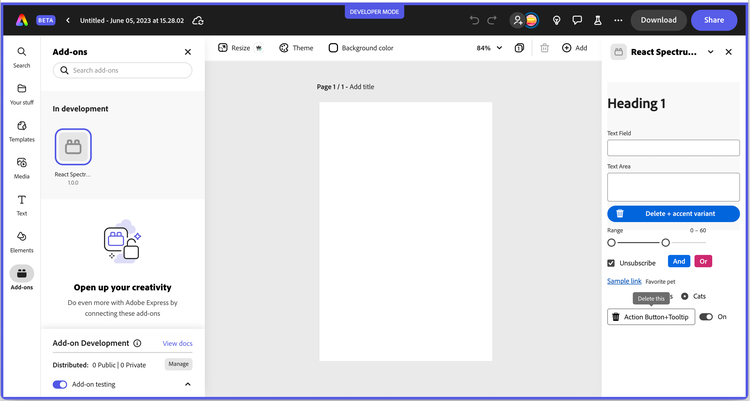Select the Cats radio button
Viewport: 750px width, 401px height.
[x=684, y=296]
